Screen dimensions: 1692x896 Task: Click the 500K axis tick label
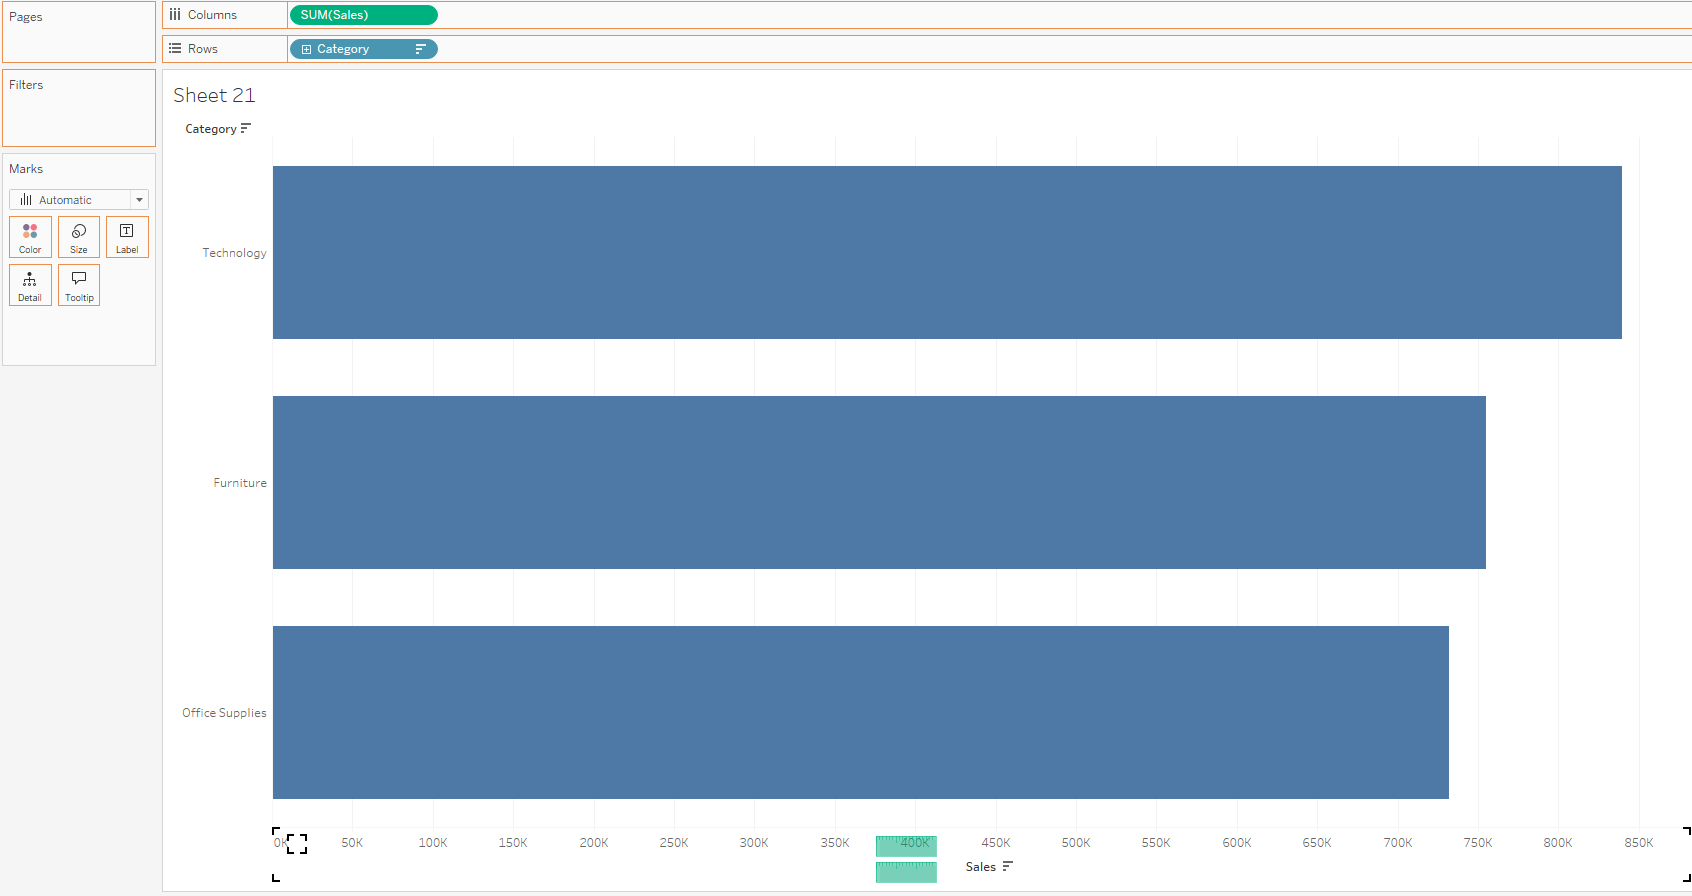tap(1076, 843)
